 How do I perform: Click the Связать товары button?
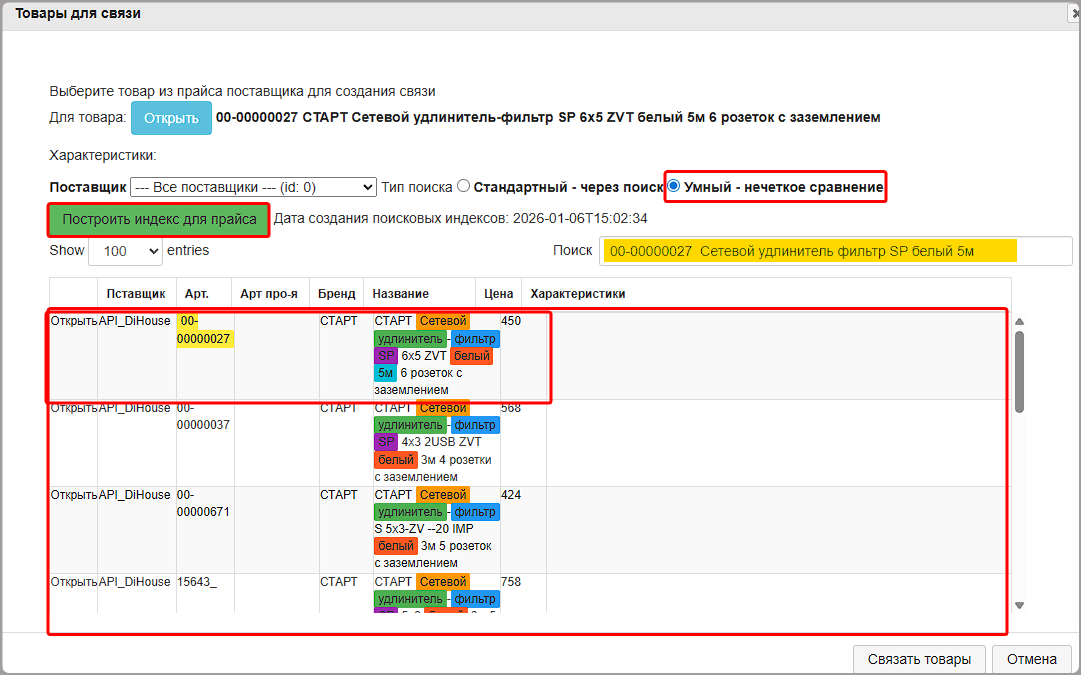tap(919, 659)
